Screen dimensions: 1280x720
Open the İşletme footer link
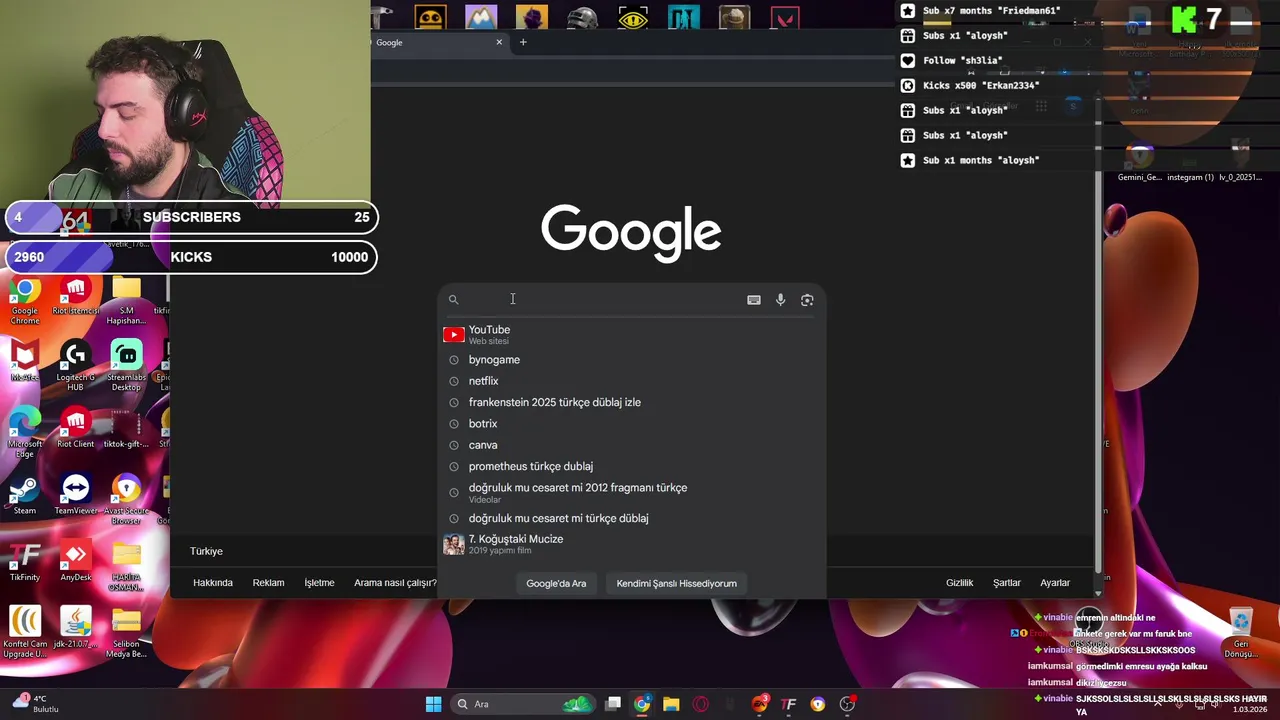pyautogui.click(x=319, y=583)
